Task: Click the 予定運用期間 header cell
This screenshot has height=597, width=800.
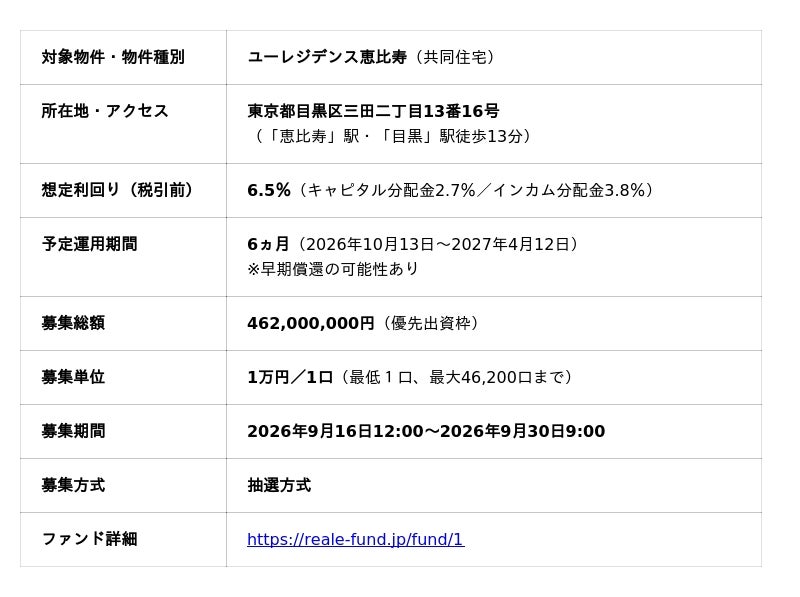Action: pos(123,257)
